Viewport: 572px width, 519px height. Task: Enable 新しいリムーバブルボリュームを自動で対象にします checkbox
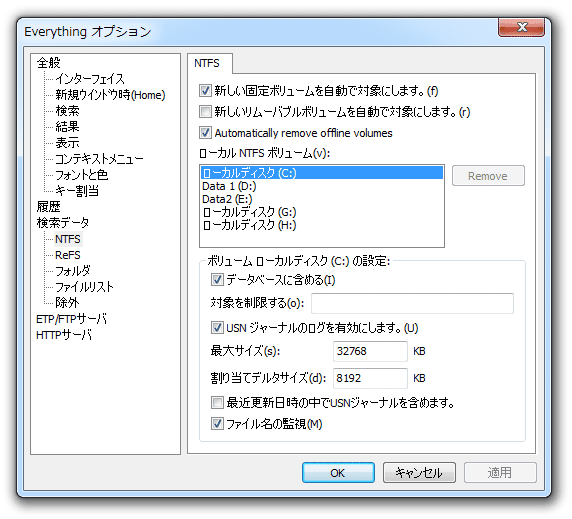click(205, 111)
